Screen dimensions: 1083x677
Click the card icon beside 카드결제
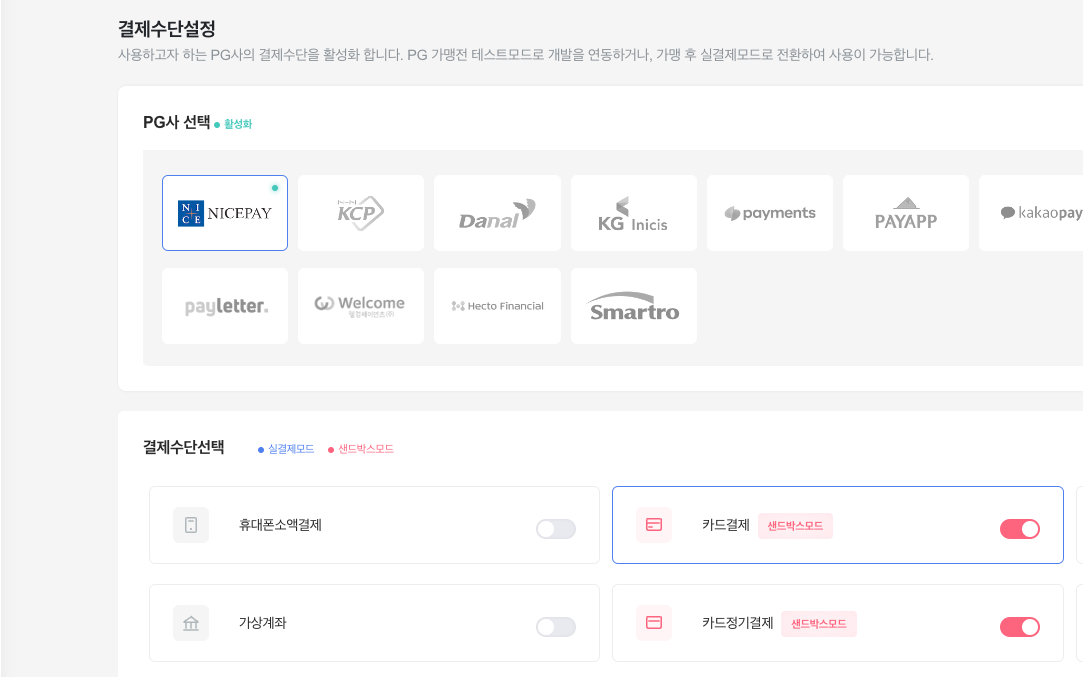point(654,525)
